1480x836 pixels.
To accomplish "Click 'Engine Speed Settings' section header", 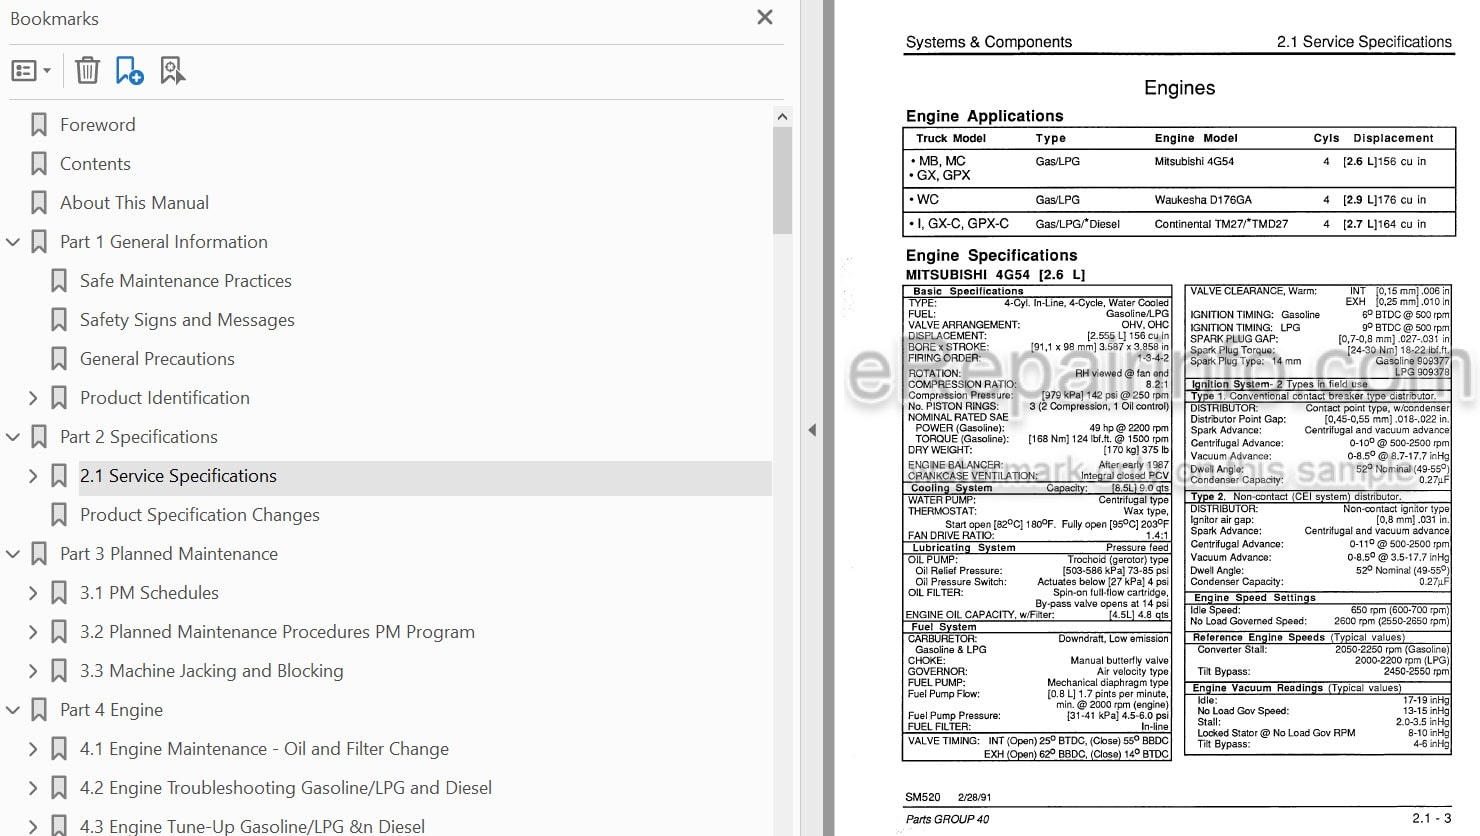I will click(1254, 598).
